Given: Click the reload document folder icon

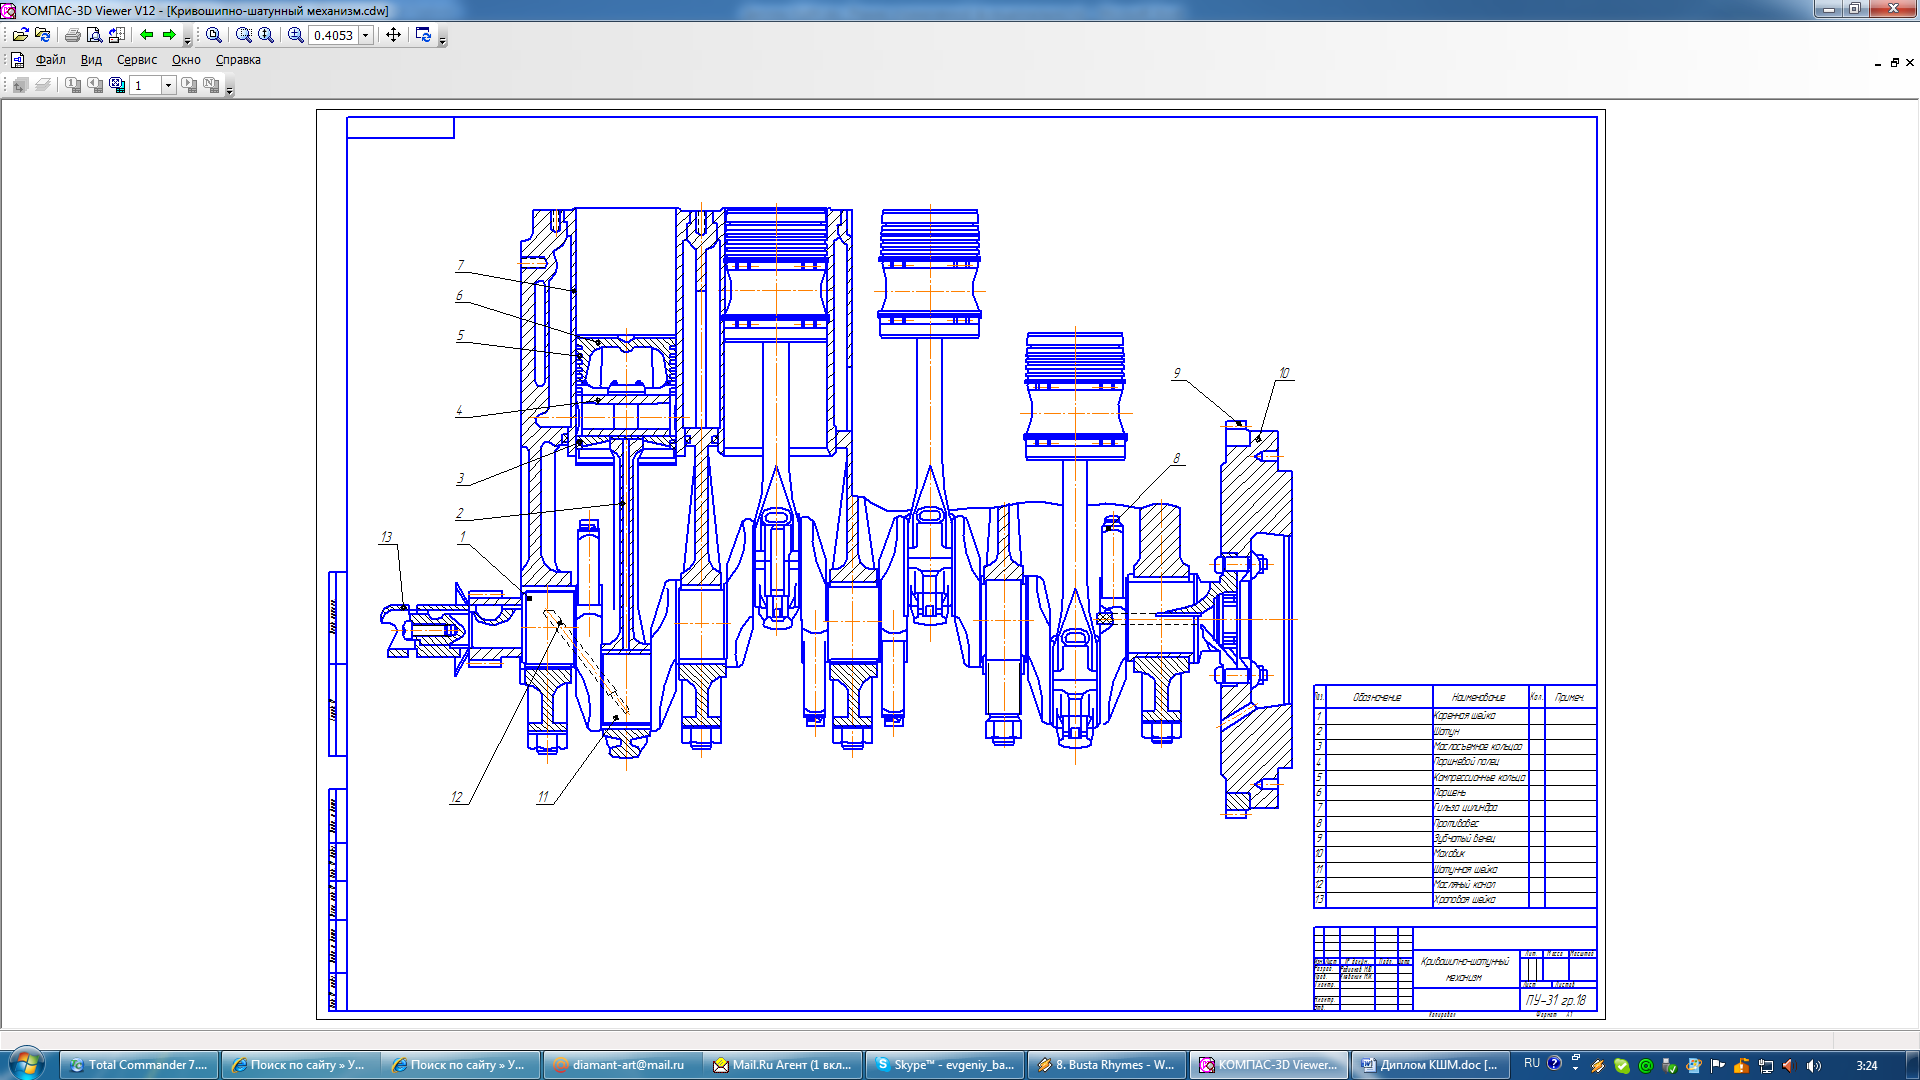Looking at the screenshot, I should (x=42, y=35).
